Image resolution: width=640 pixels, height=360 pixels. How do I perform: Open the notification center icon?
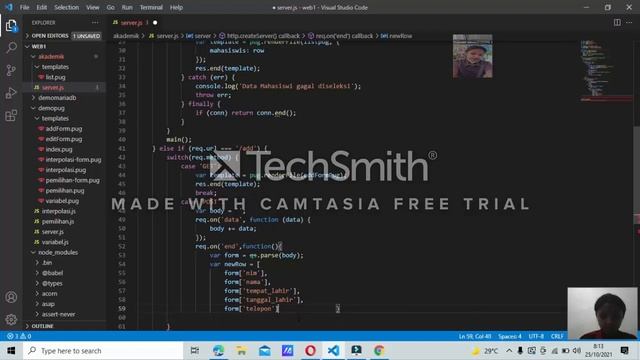pyautogui.click(x=624, y=351)
